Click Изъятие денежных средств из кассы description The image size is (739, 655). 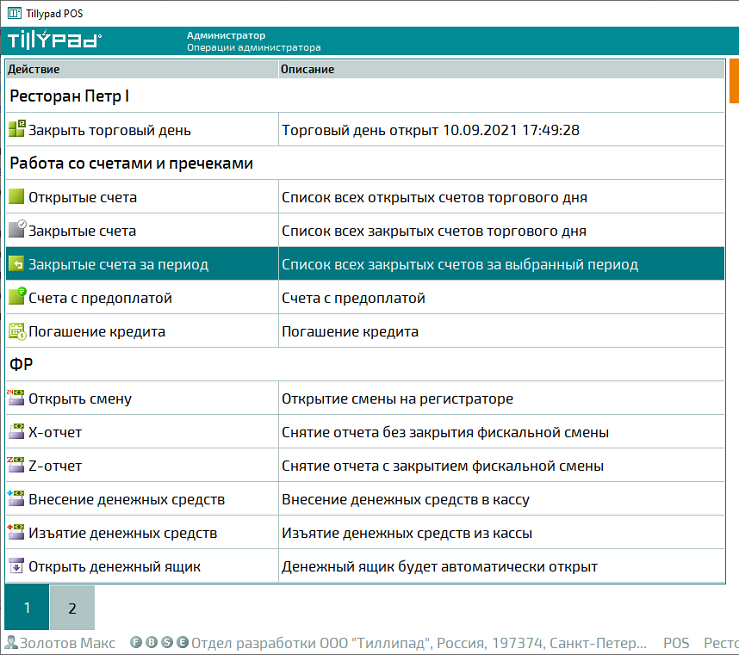[407, 533]
